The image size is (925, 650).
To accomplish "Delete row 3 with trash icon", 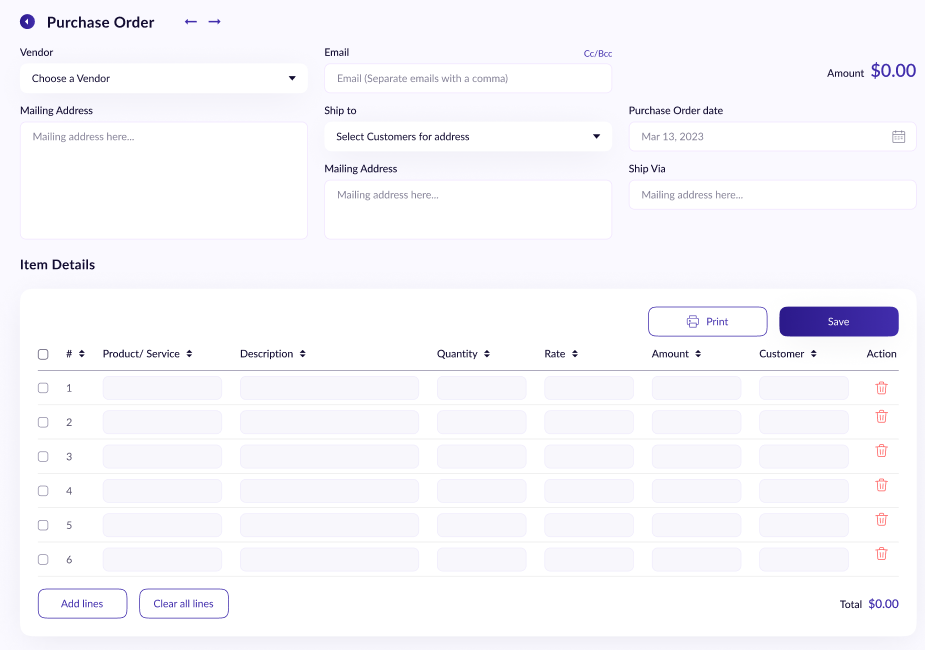I will coord(881,451).
